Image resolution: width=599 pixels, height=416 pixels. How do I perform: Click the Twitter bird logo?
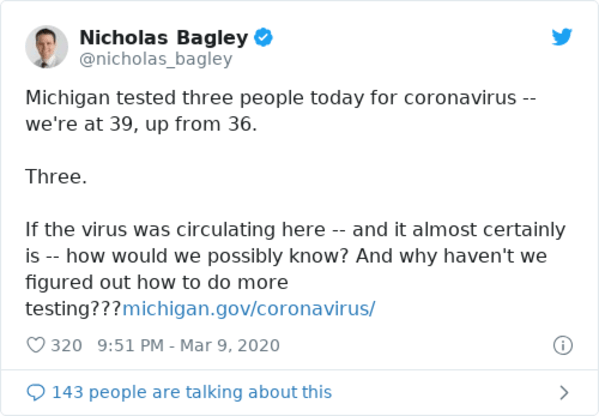[x=562, y=37]
